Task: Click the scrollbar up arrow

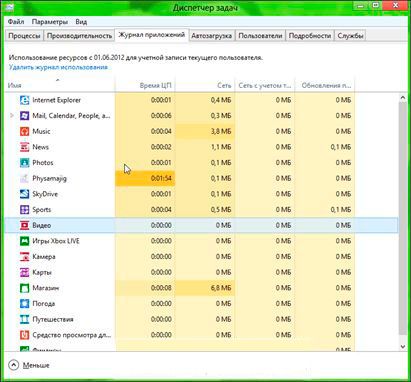Action: click(x=403, y=98)
